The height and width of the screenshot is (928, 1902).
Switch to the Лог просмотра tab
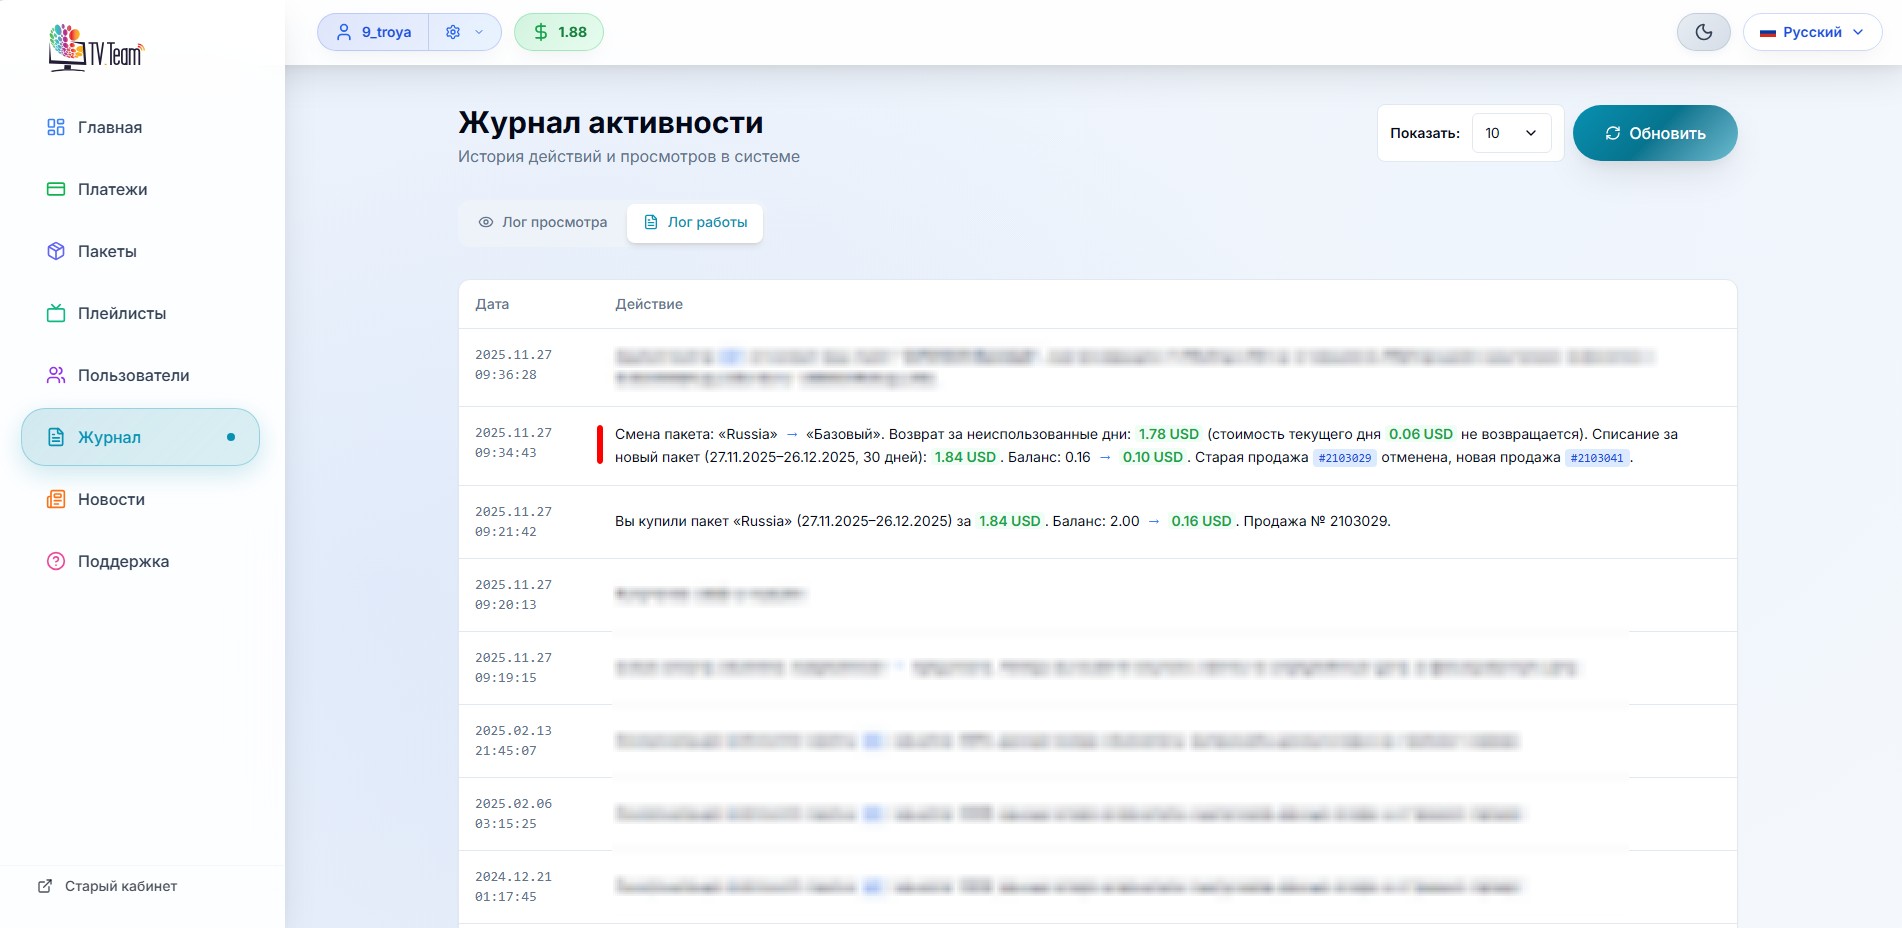pos(543,222)
